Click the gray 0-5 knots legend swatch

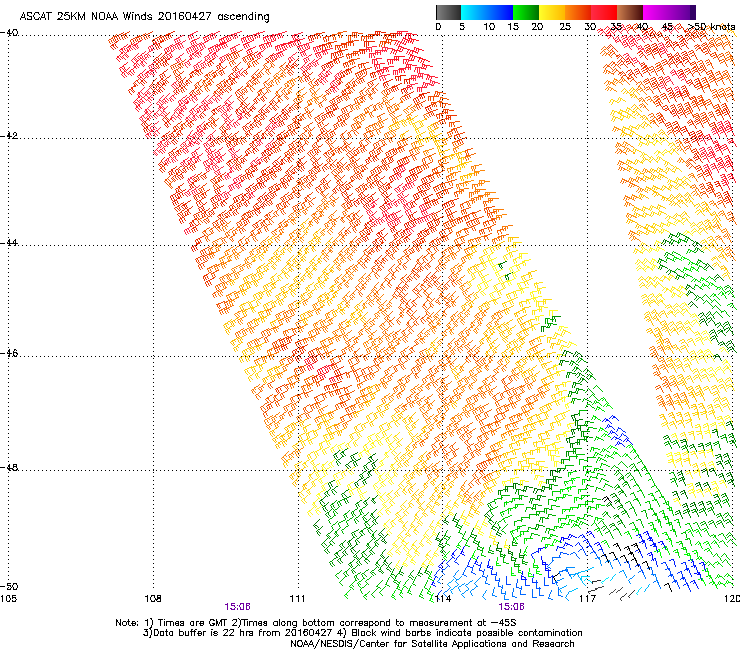[x=448, y=12]
